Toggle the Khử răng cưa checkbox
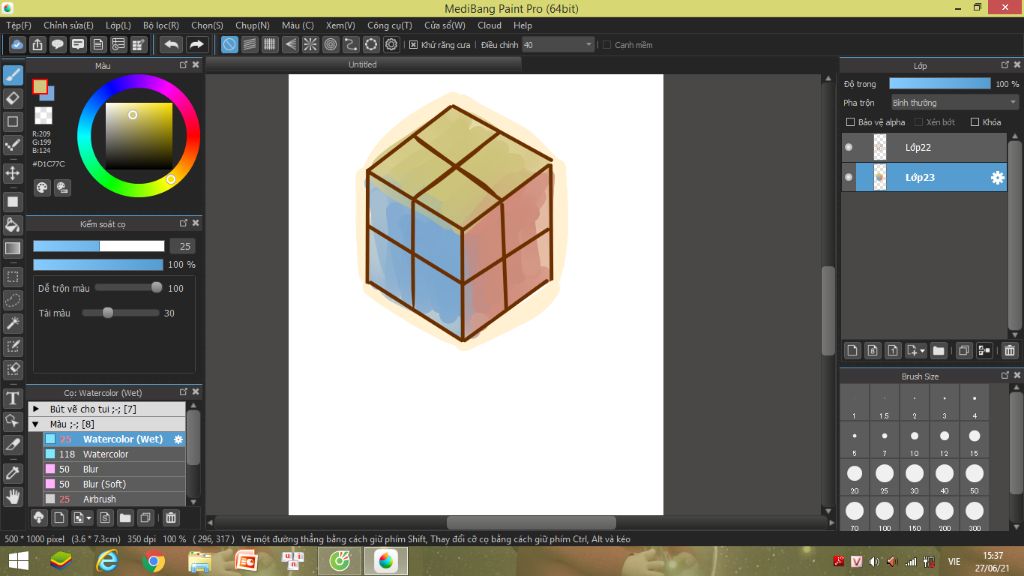The image size is (1024, 576). click(413, 45)
